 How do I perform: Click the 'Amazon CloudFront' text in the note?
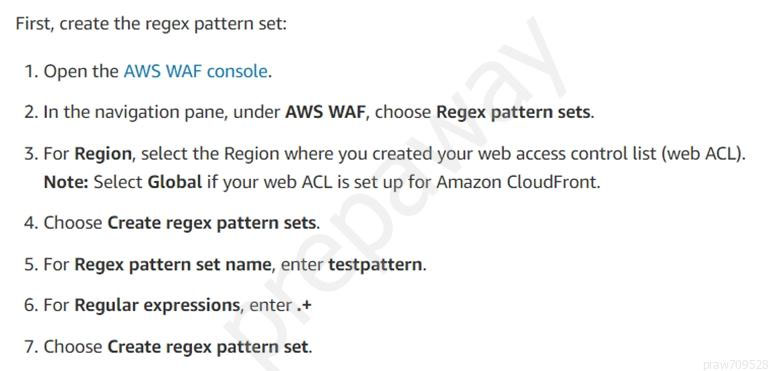tap(517, 183)
